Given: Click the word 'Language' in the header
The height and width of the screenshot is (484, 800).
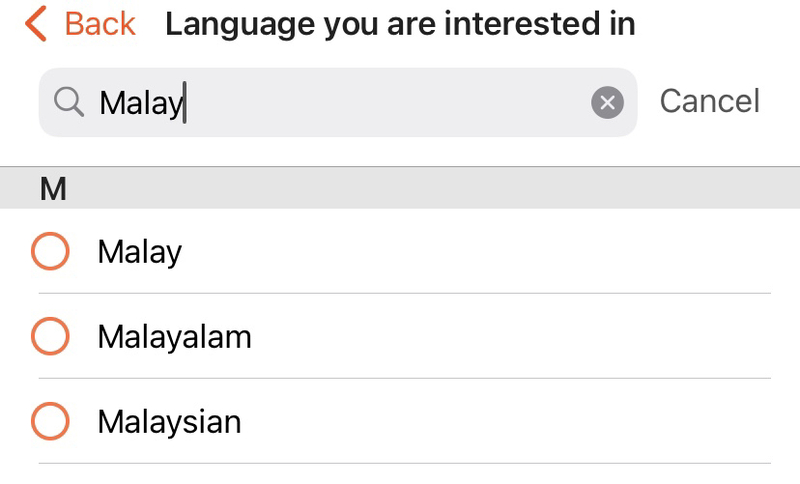Looking at the screenshot, I should point(240,24).
